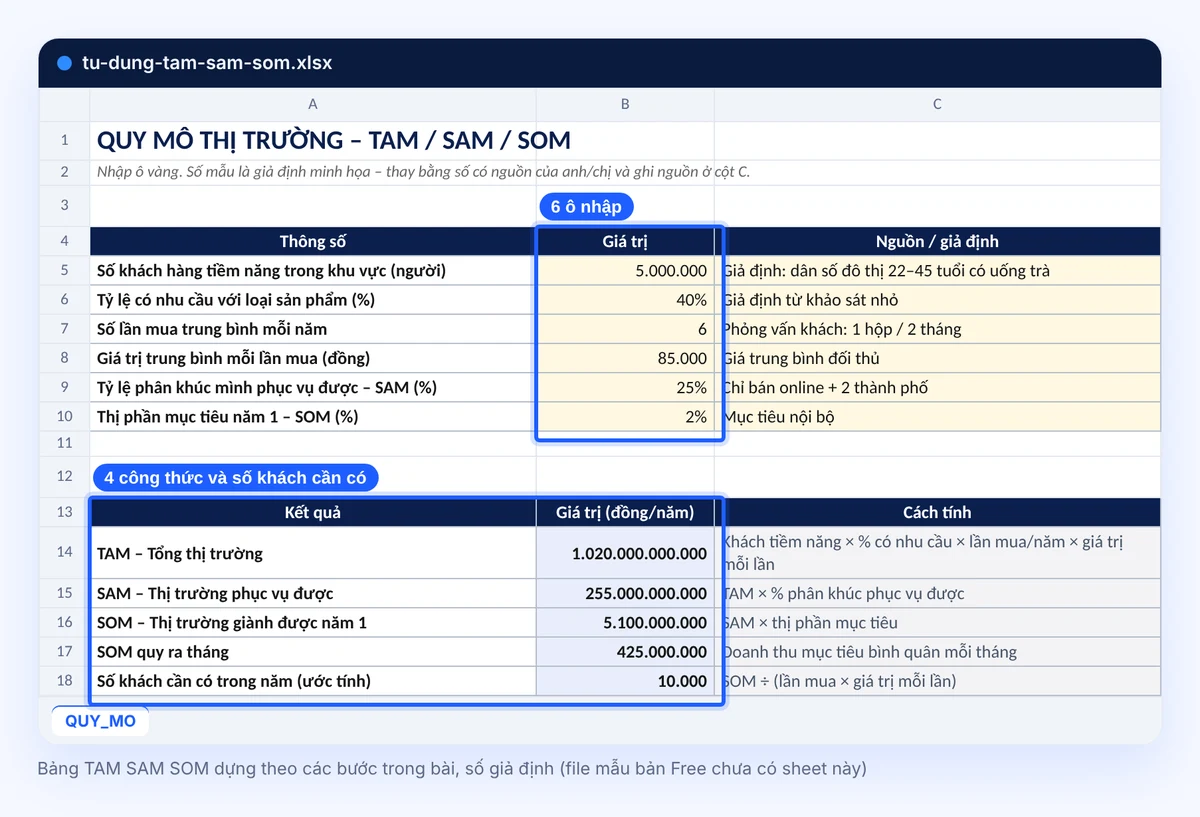Select input cell with value 6
This screenshot has height=817, width=1200.
pos(625,329)
